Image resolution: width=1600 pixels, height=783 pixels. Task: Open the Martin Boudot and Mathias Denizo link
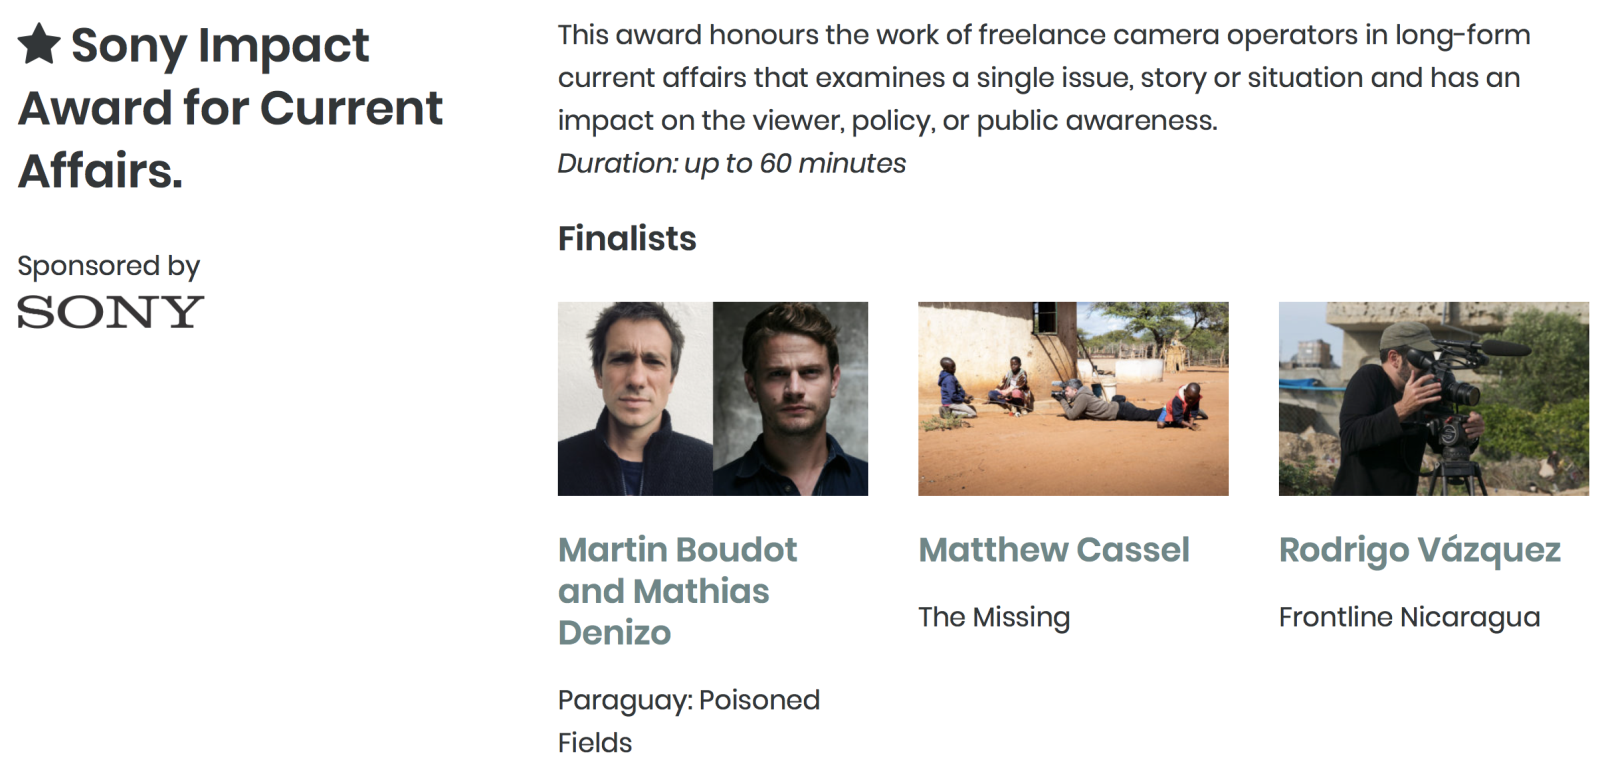click(x=677, y=591)
